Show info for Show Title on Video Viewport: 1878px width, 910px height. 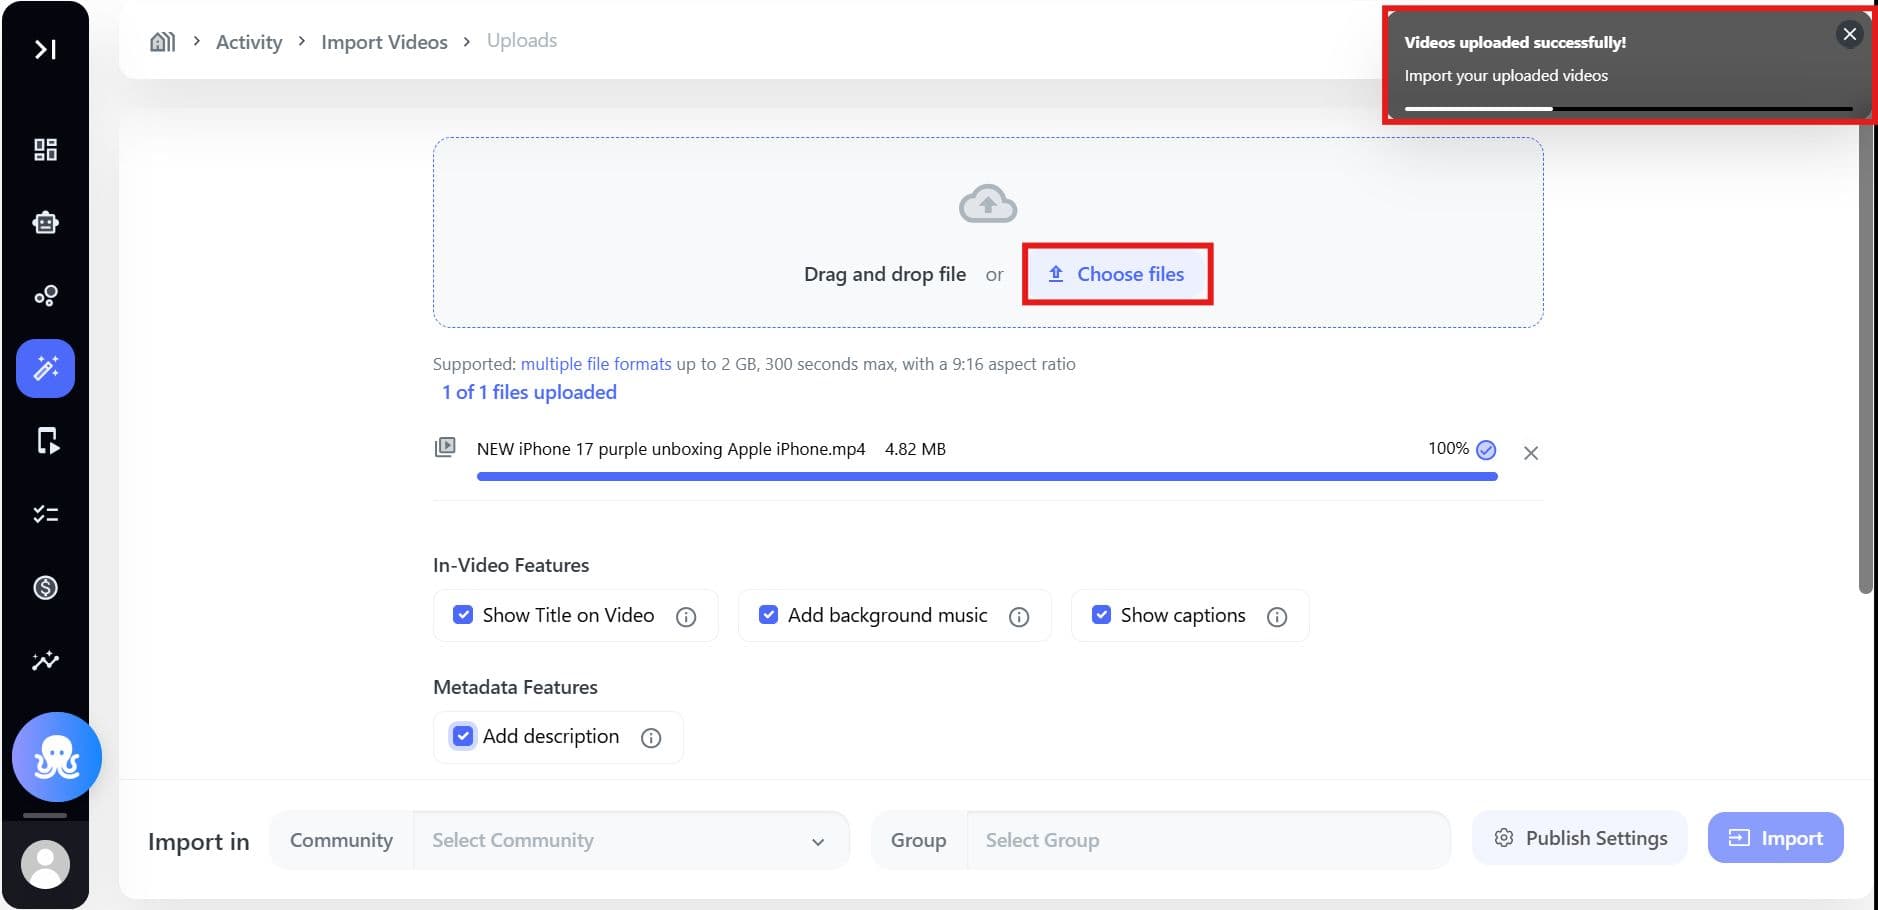[686, 617]
